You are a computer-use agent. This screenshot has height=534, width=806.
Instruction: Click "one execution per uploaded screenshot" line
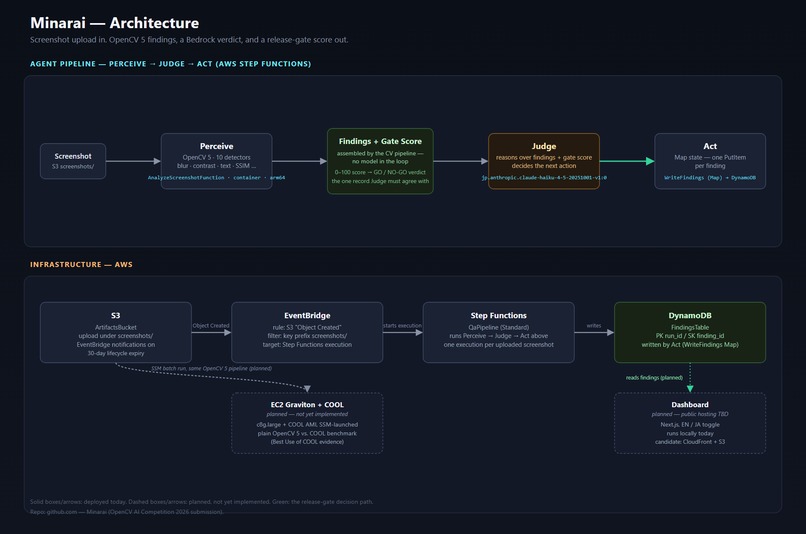point(499,344)
